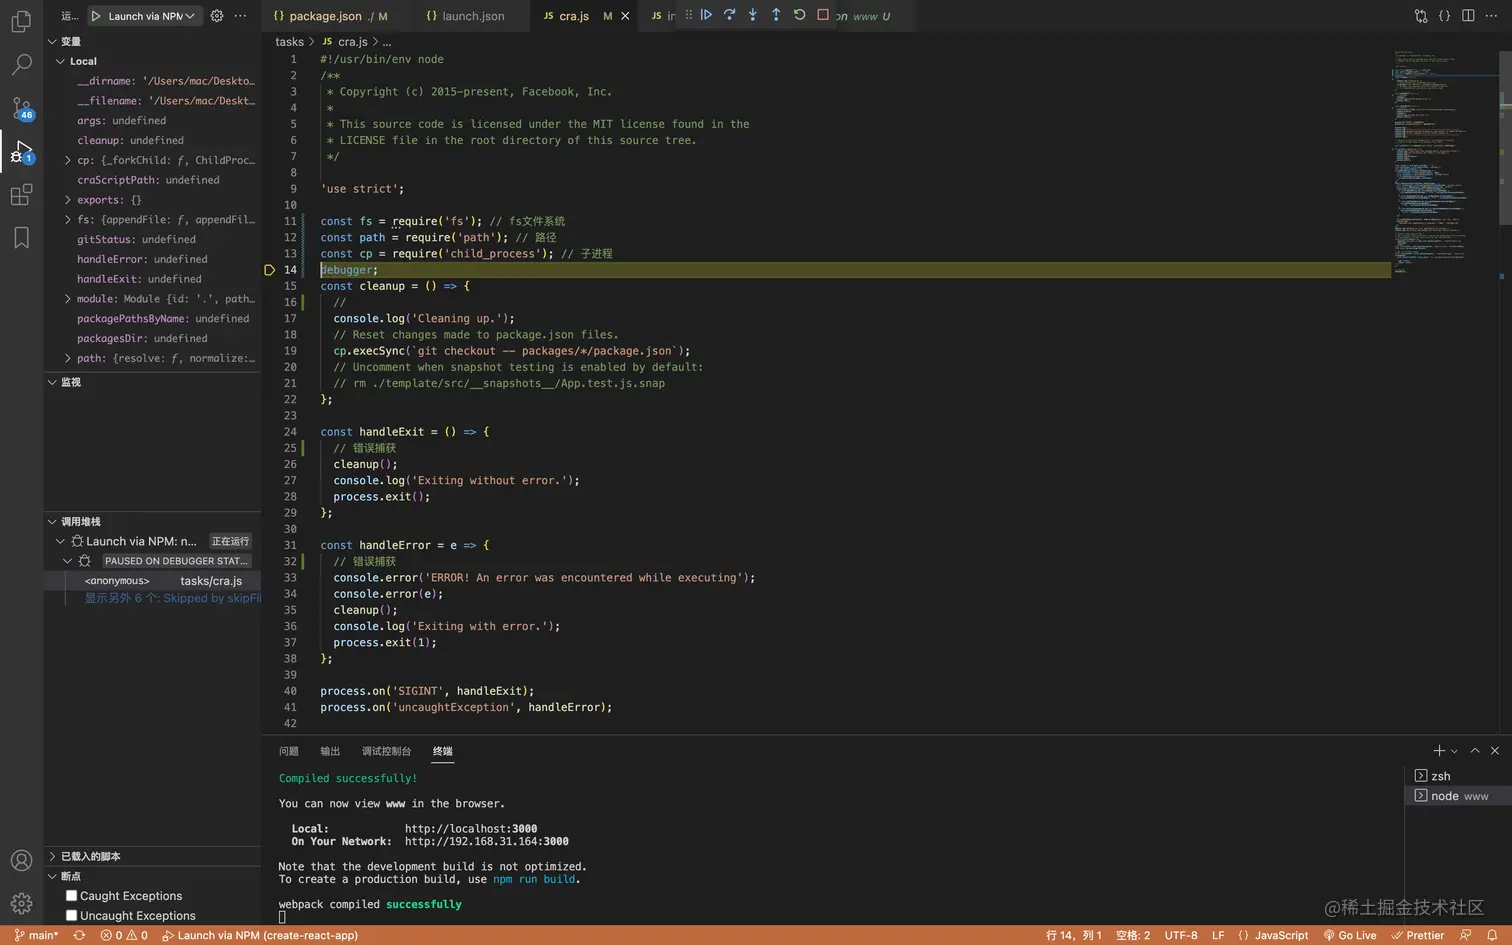
Task: Change JavaScript language mode in status bar
Action: [x=1281, y=935]
